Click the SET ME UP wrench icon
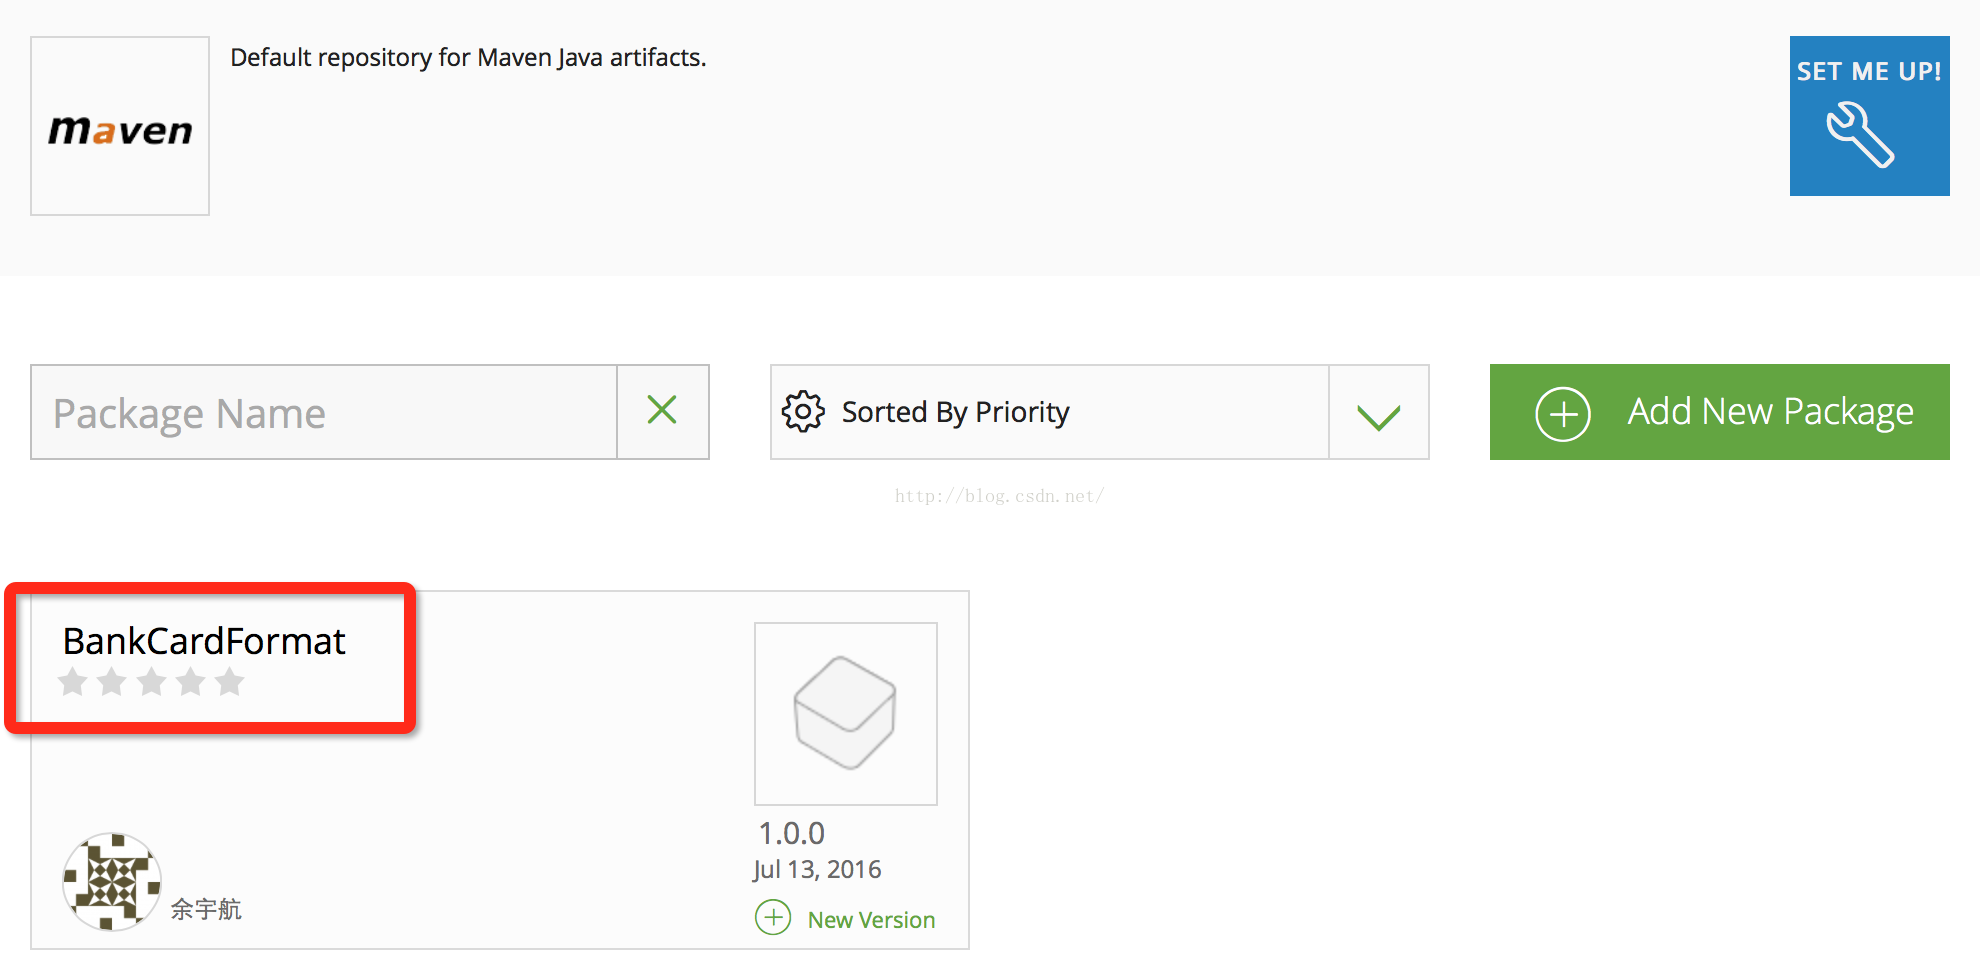1980x970 pixels. pos(1860,134)
